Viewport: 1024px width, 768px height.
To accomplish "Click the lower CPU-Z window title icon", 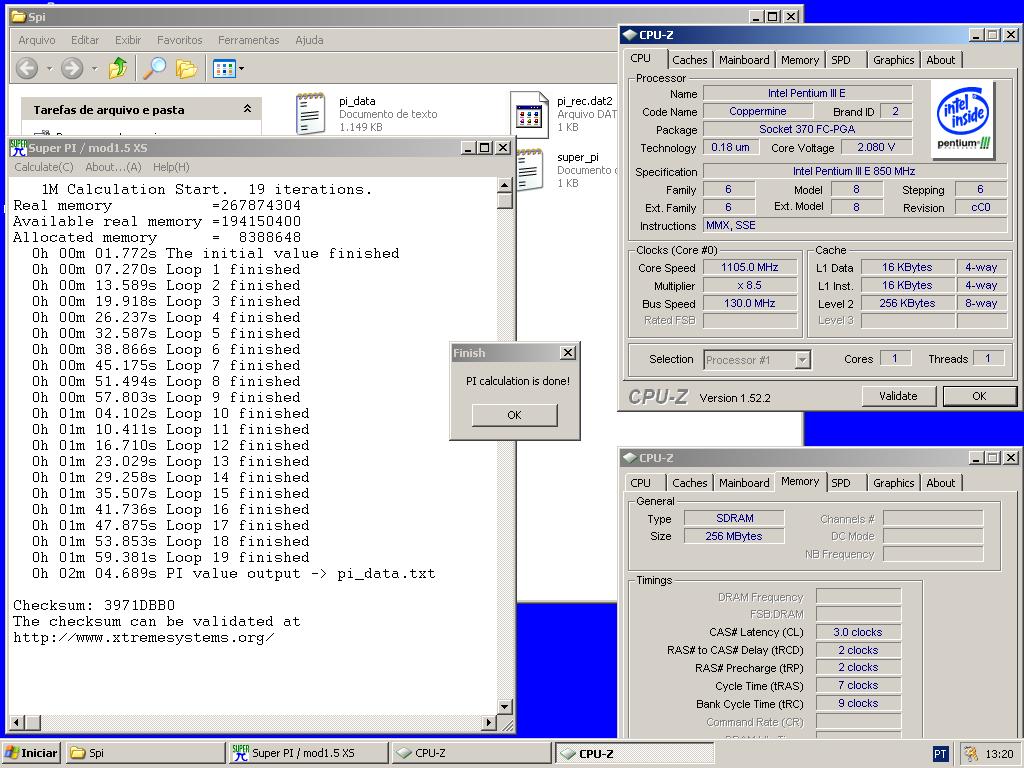I will click(x=630, y=458).
